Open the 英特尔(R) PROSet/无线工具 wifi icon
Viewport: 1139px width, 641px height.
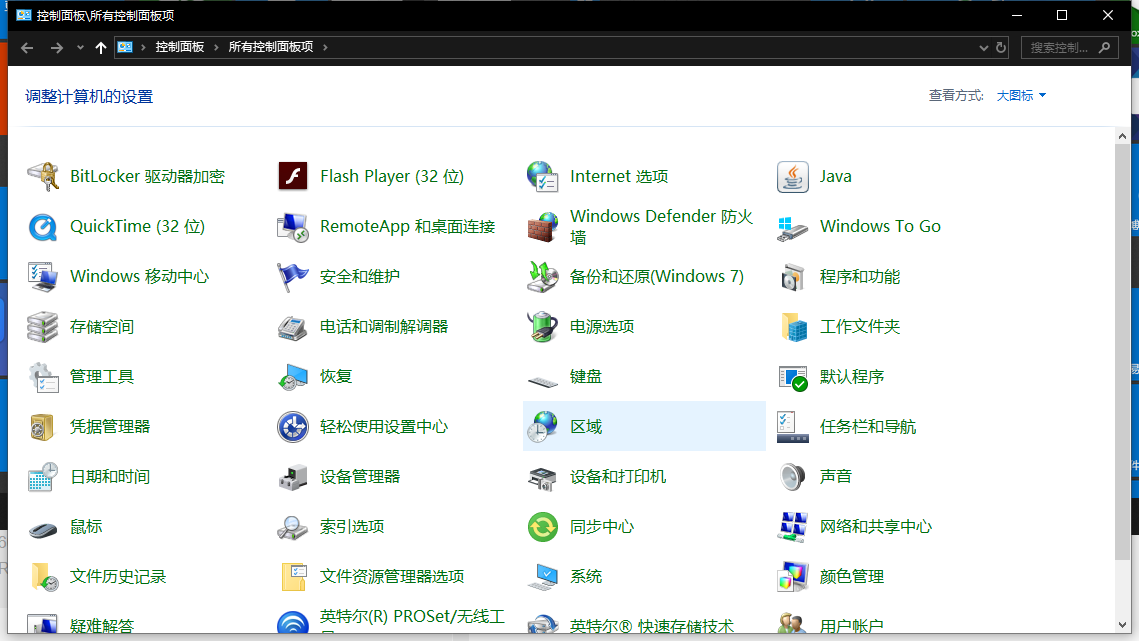293,623
